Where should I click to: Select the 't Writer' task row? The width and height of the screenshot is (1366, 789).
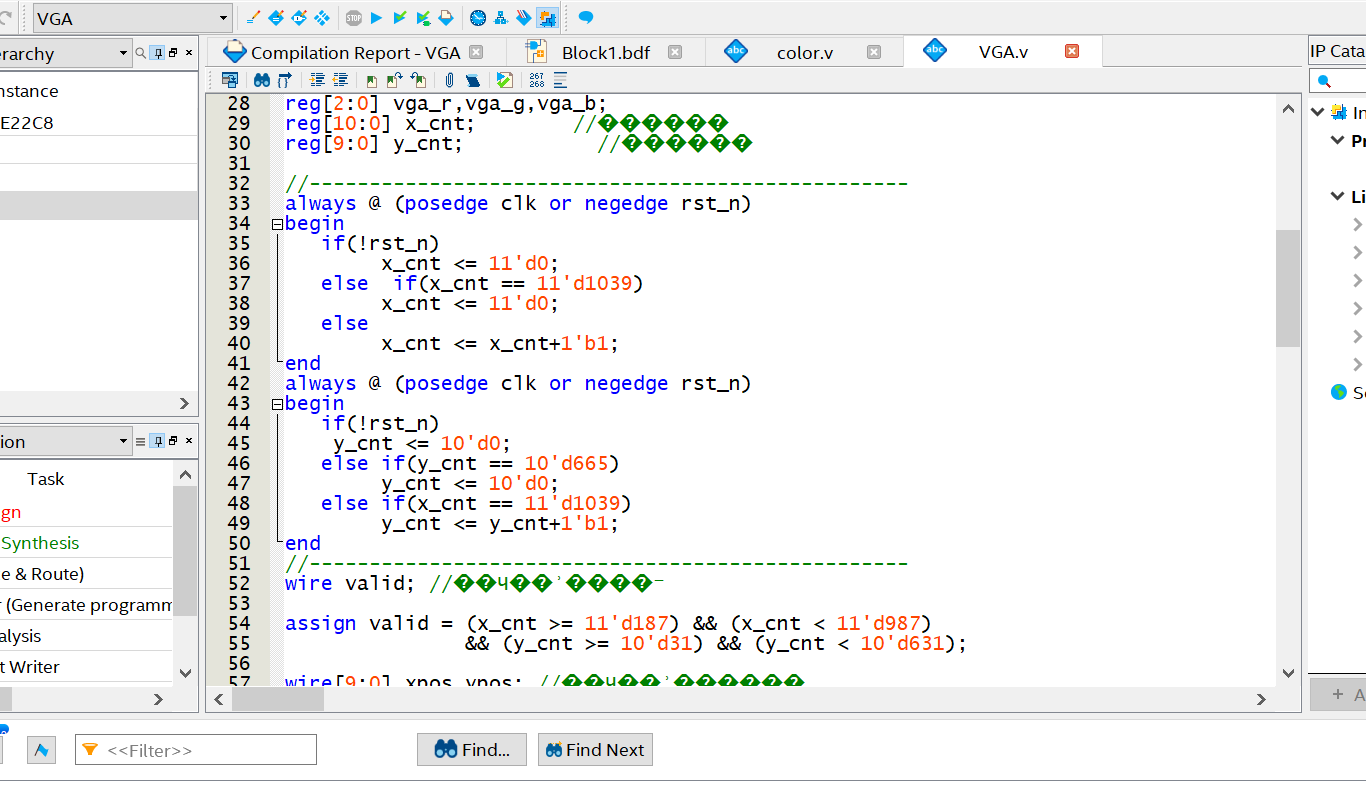click(86, 667)
